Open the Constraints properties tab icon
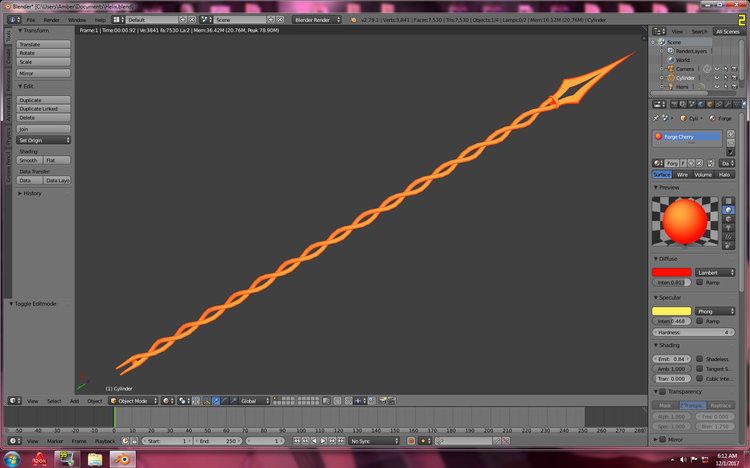 [x=718, y=104]
